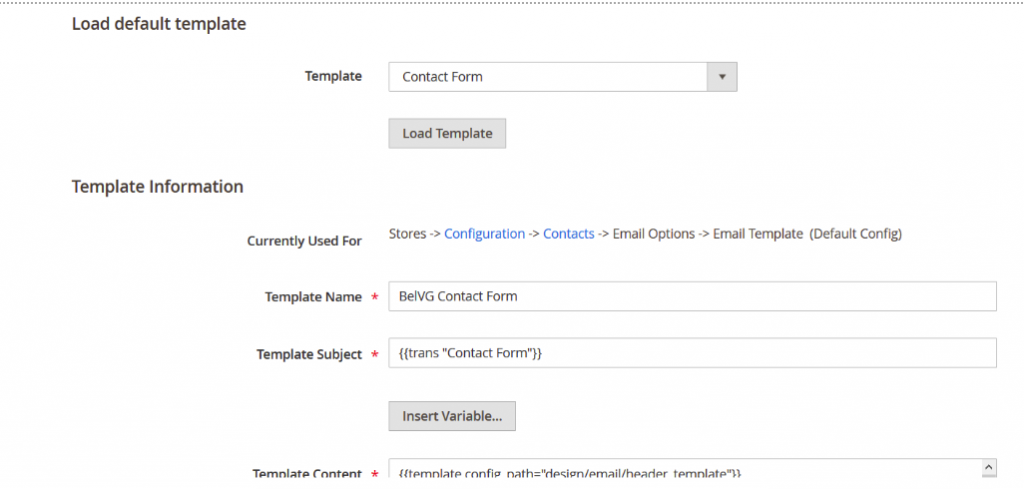
Task: Click the Template dropdown arrow button
Action: [722, 77]
